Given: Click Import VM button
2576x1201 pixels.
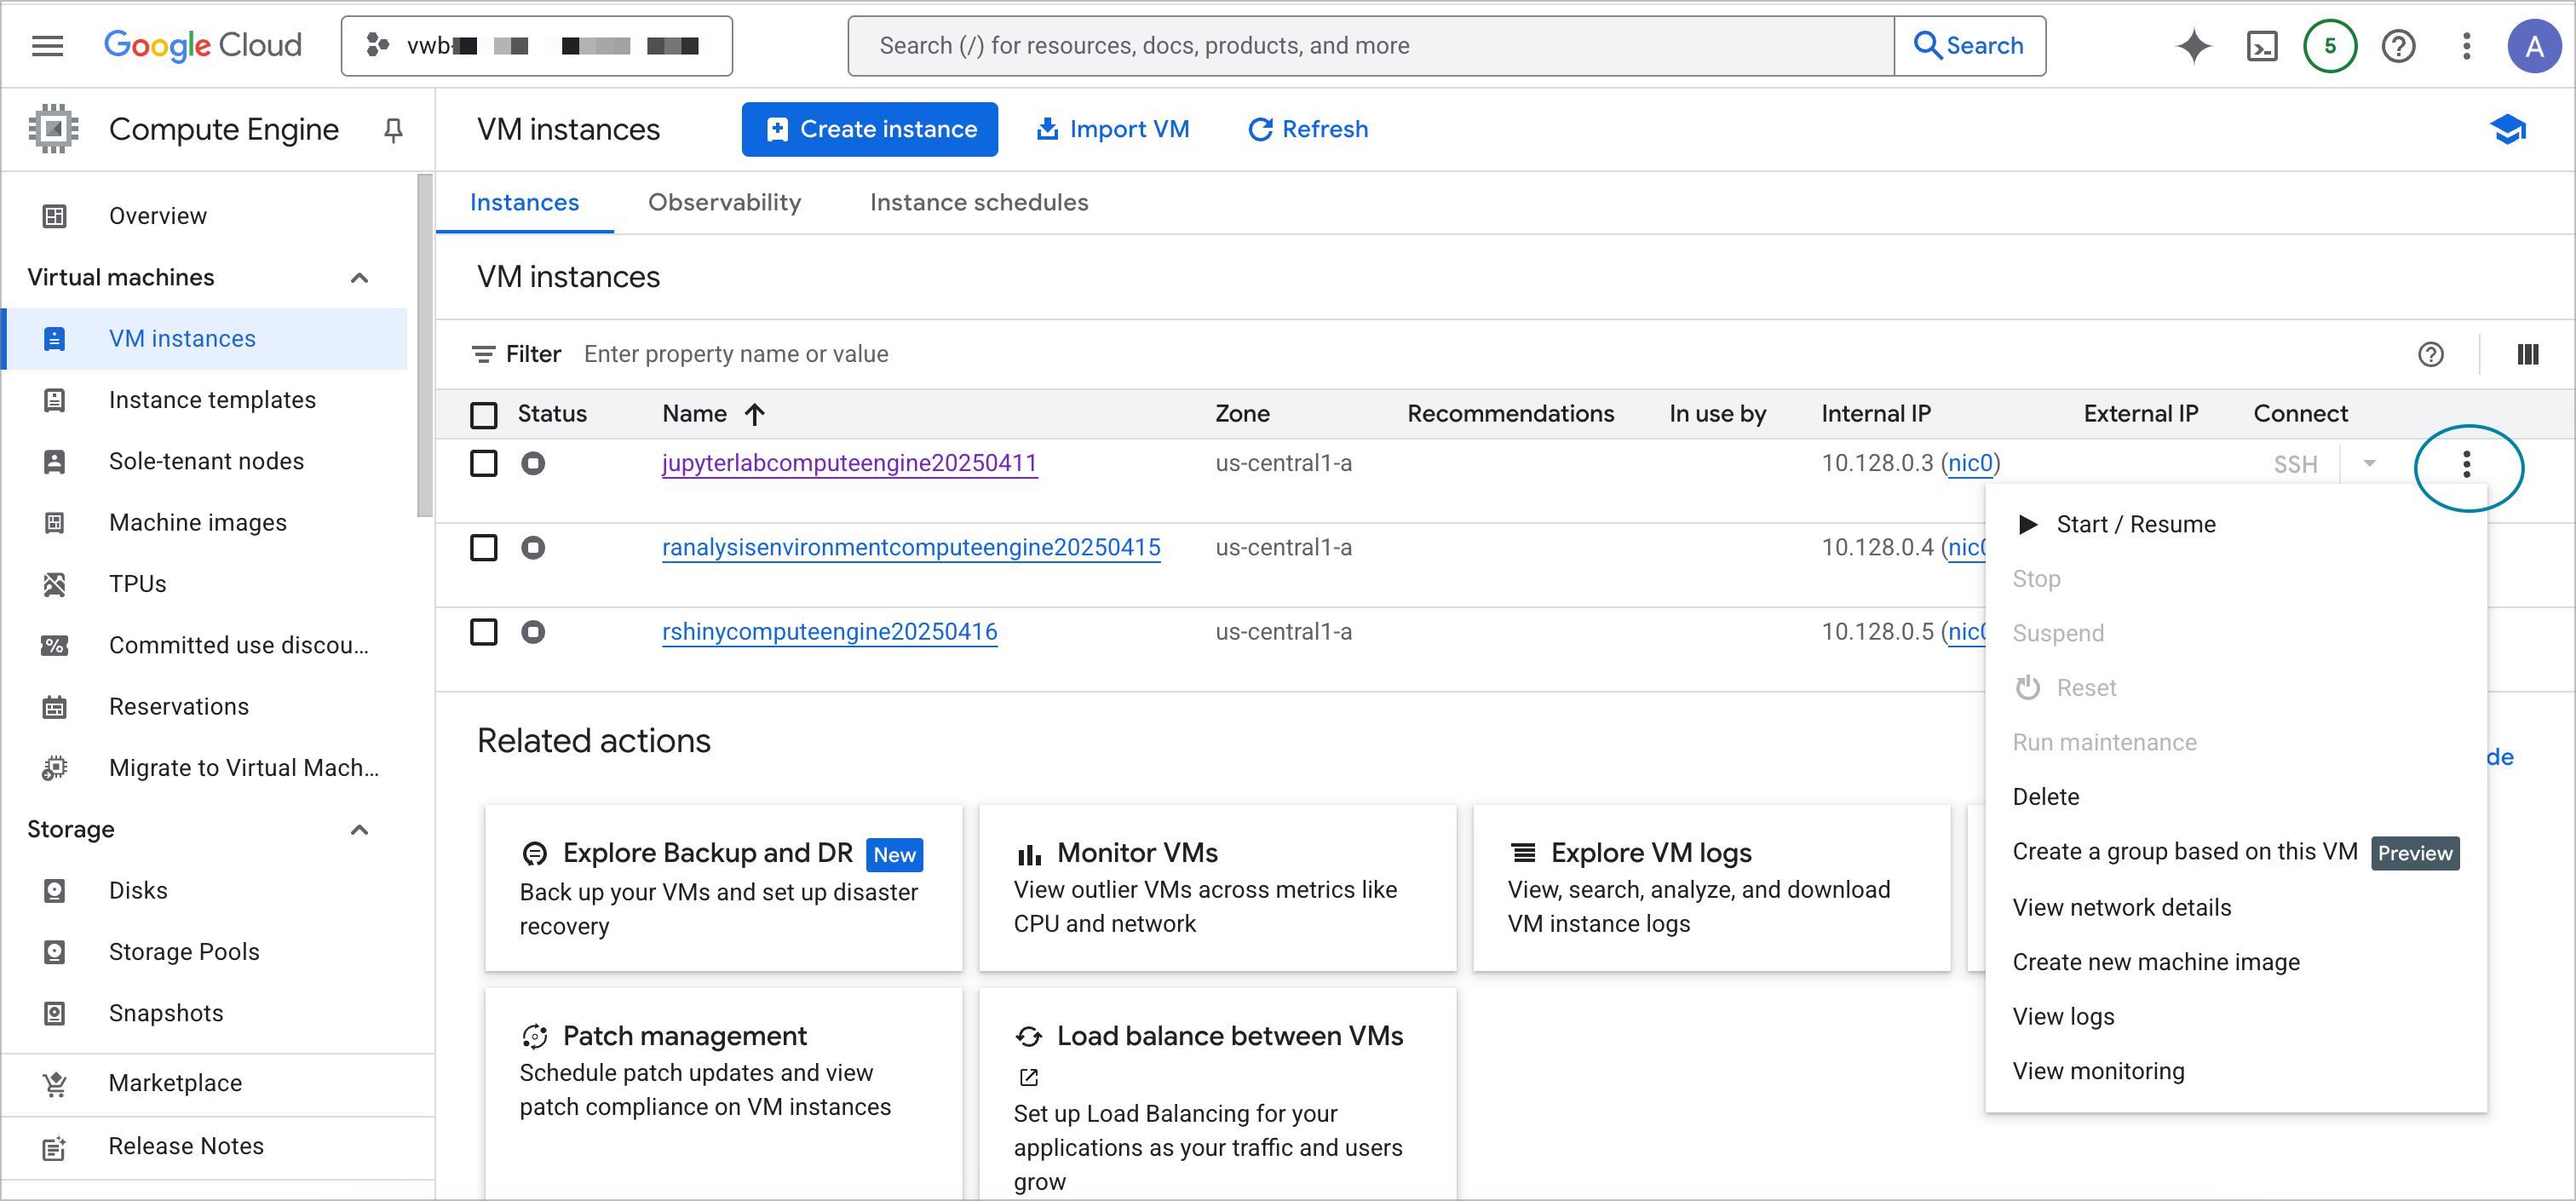Looking at the screenshot, I should click(1112, 129).
